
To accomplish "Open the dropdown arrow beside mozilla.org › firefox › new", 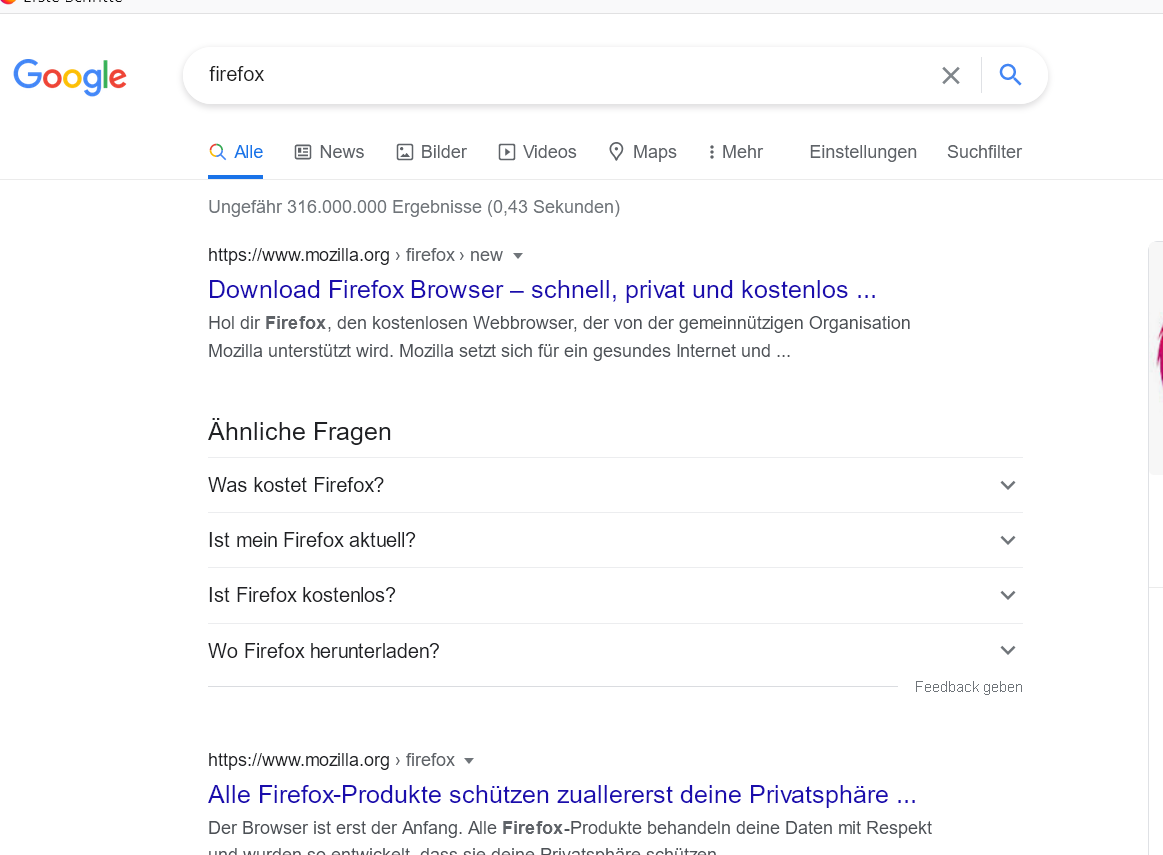I will [518, 256].
